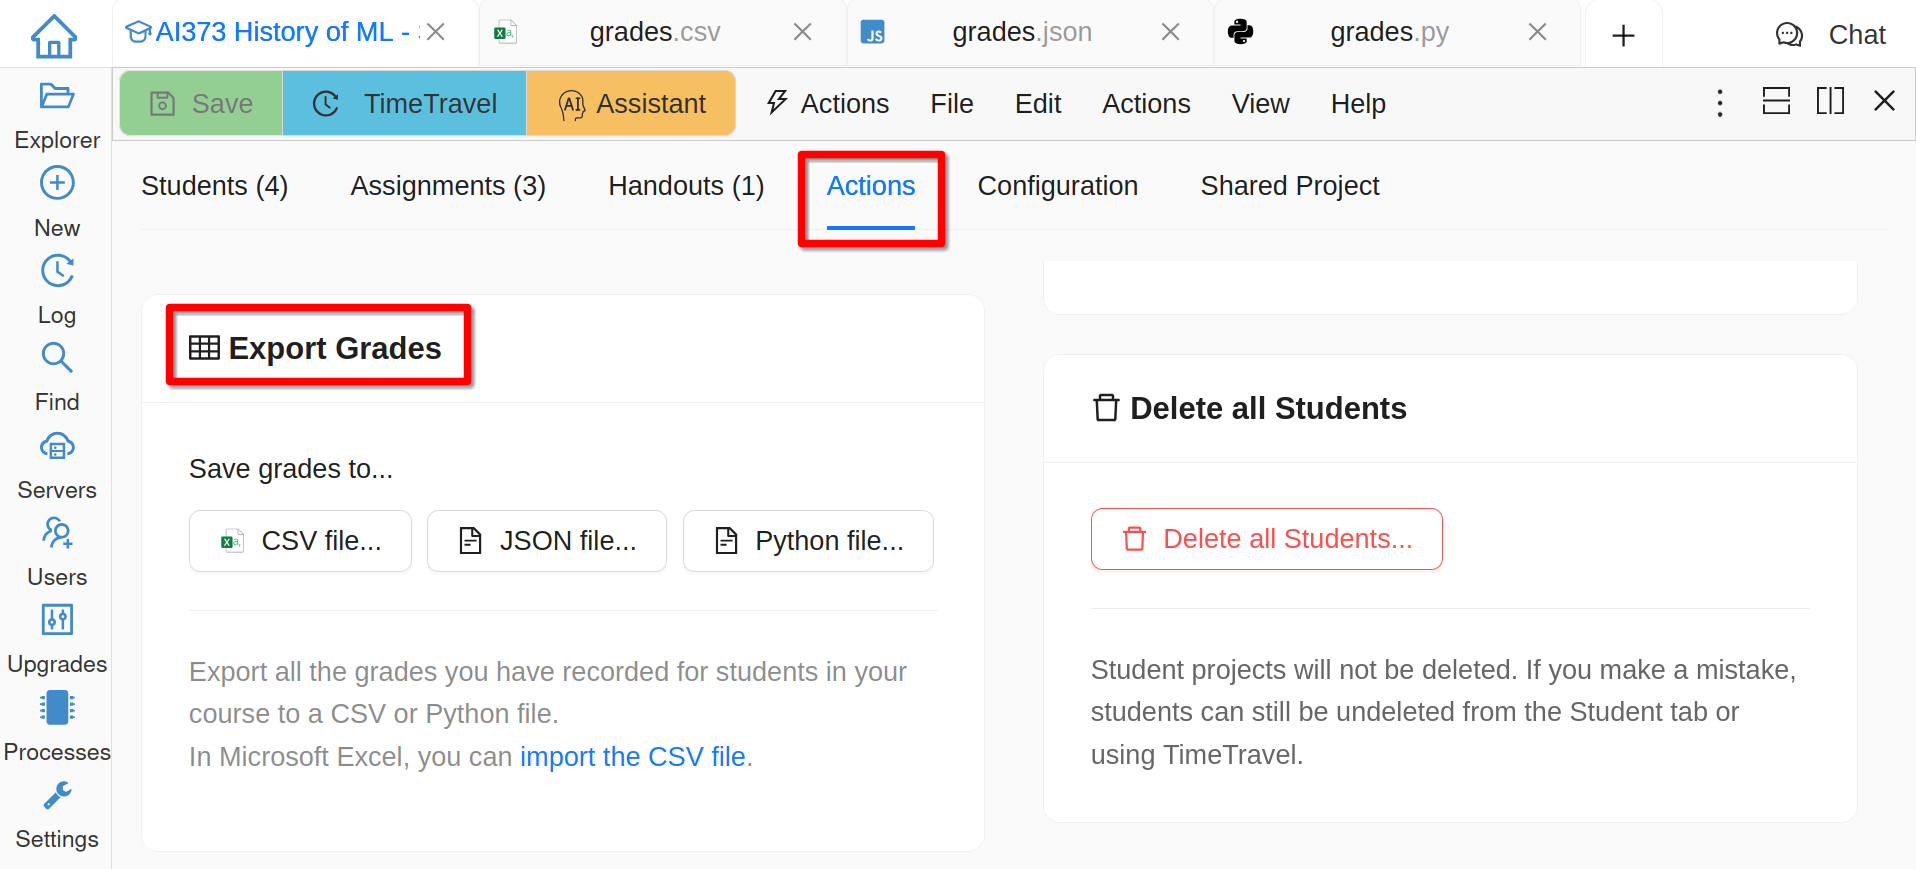Image resolution: width=1916 pixels, height=869 pixels.
Task: Click the New file plus icon
Action: tap(56, 184)
